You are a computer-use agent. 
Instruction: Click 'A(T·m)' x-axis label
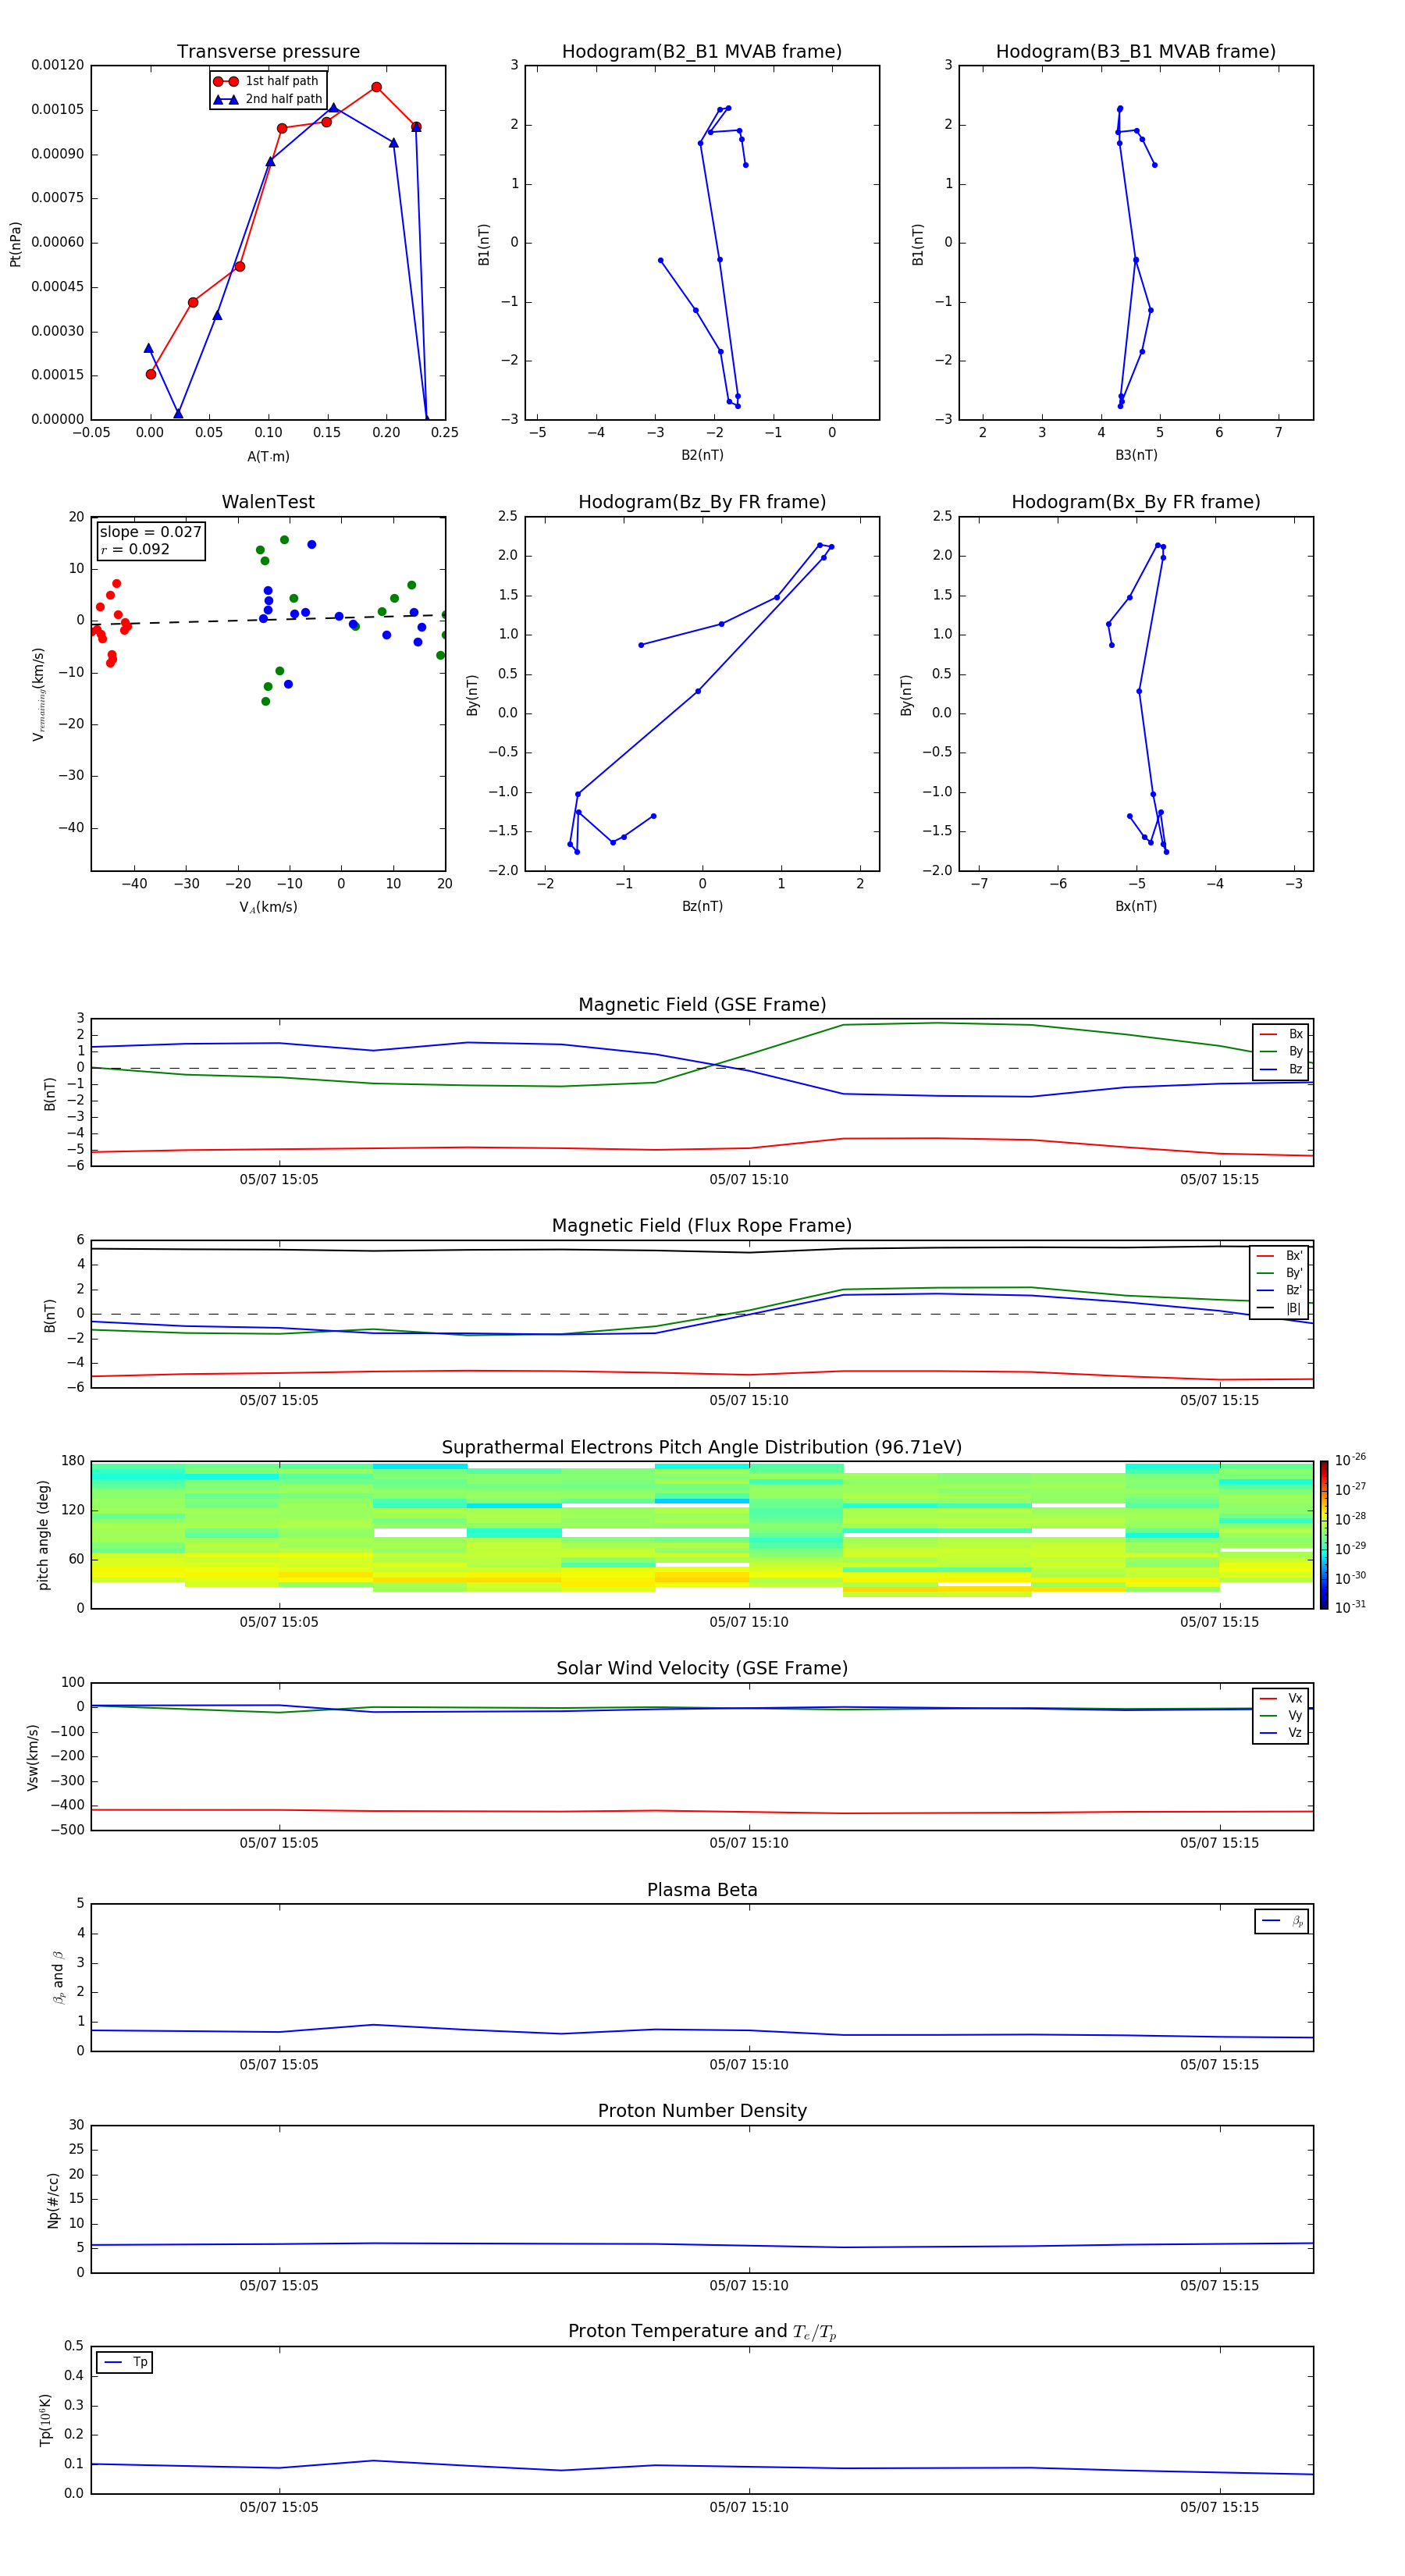click(x=268, y=457)
